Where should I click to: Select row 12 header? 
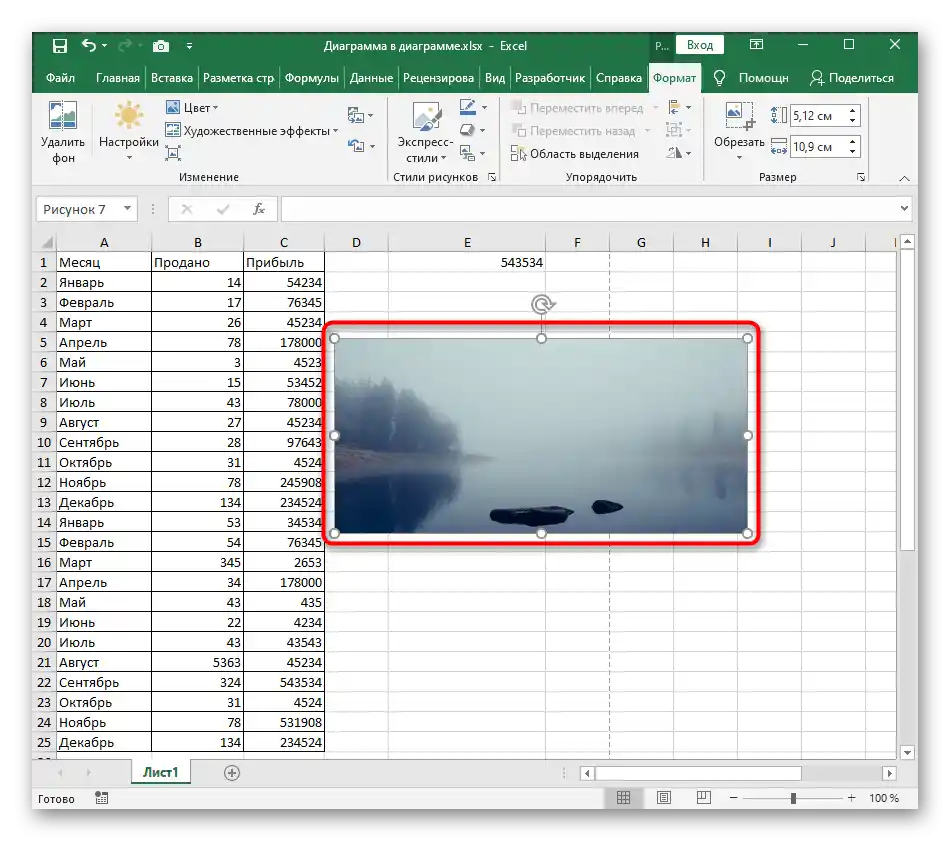point(44,482)
